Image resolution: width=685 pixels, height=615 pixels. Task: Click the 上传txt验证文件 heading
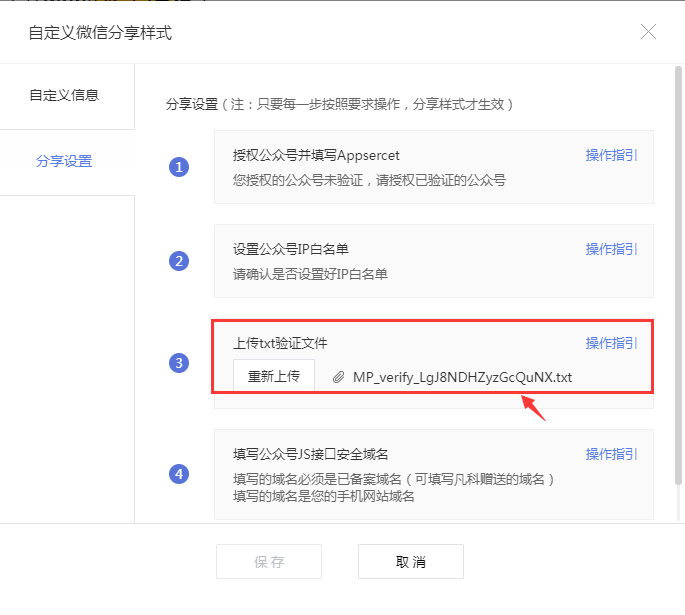click(280, 343)
